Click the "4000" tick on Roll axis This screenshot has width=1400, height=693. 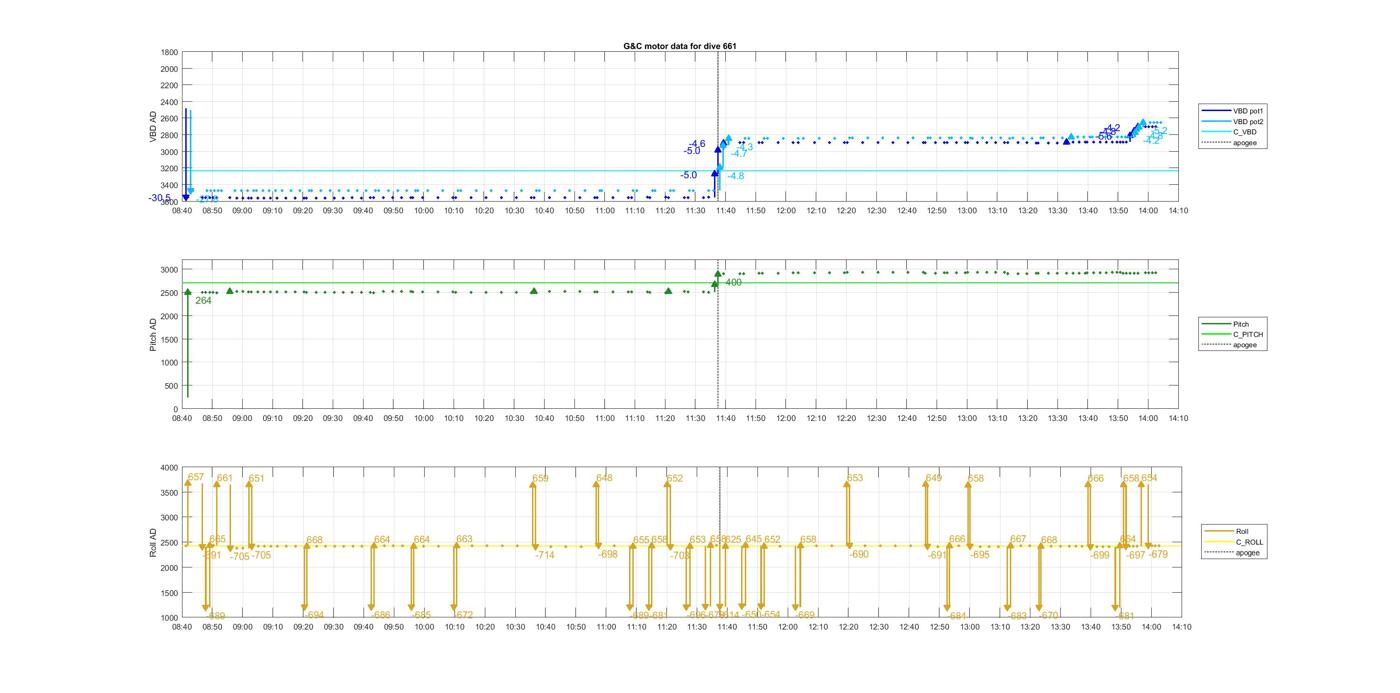[x=169, y=467]
